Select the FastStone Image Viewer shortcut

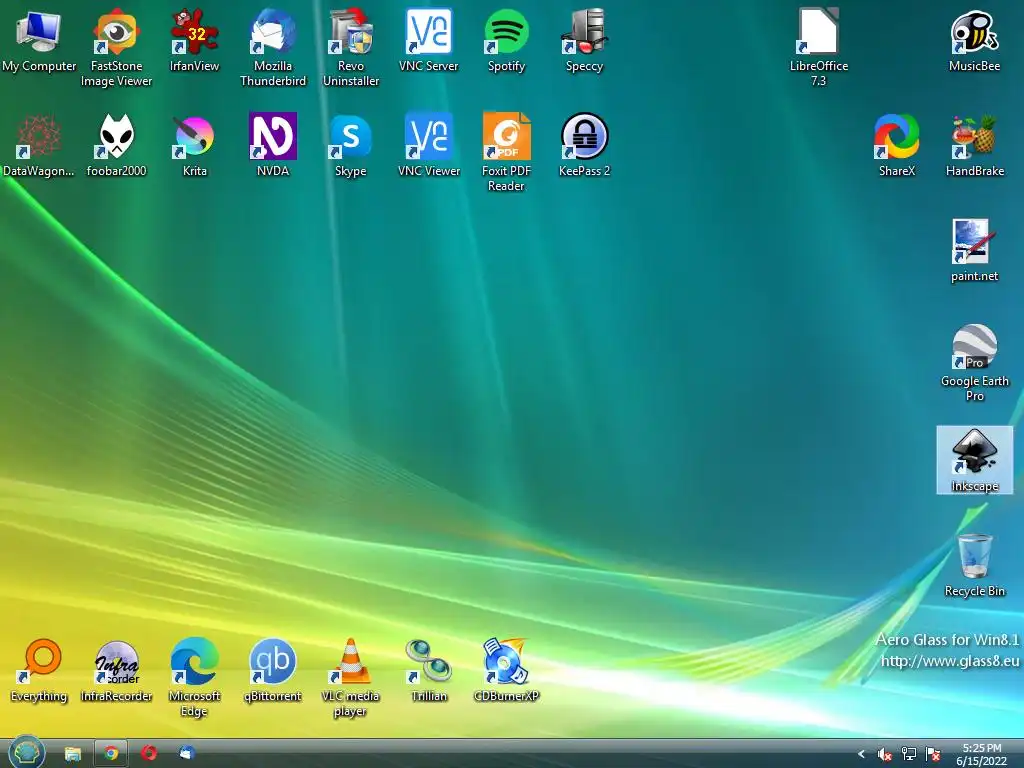(x=116, y=47)
